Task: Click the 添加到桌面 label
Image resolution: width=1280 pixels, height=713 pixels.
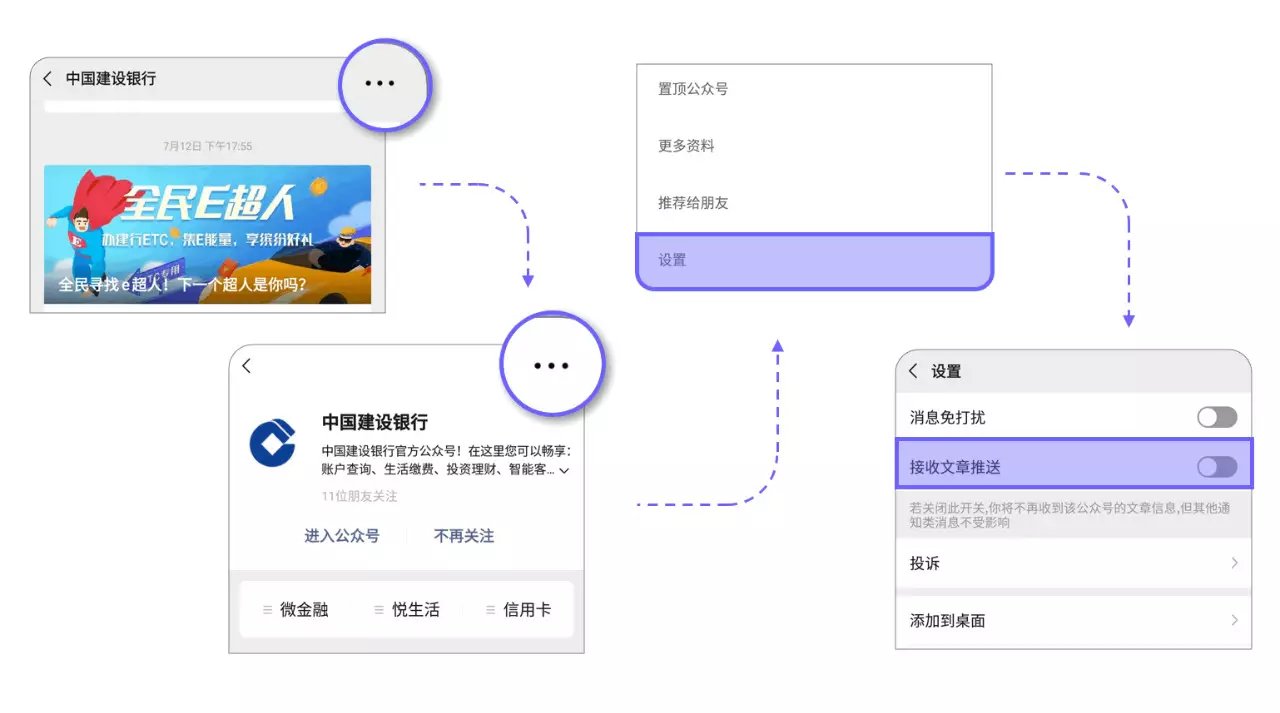Action: pyautogui.click(x=947, y=620)
